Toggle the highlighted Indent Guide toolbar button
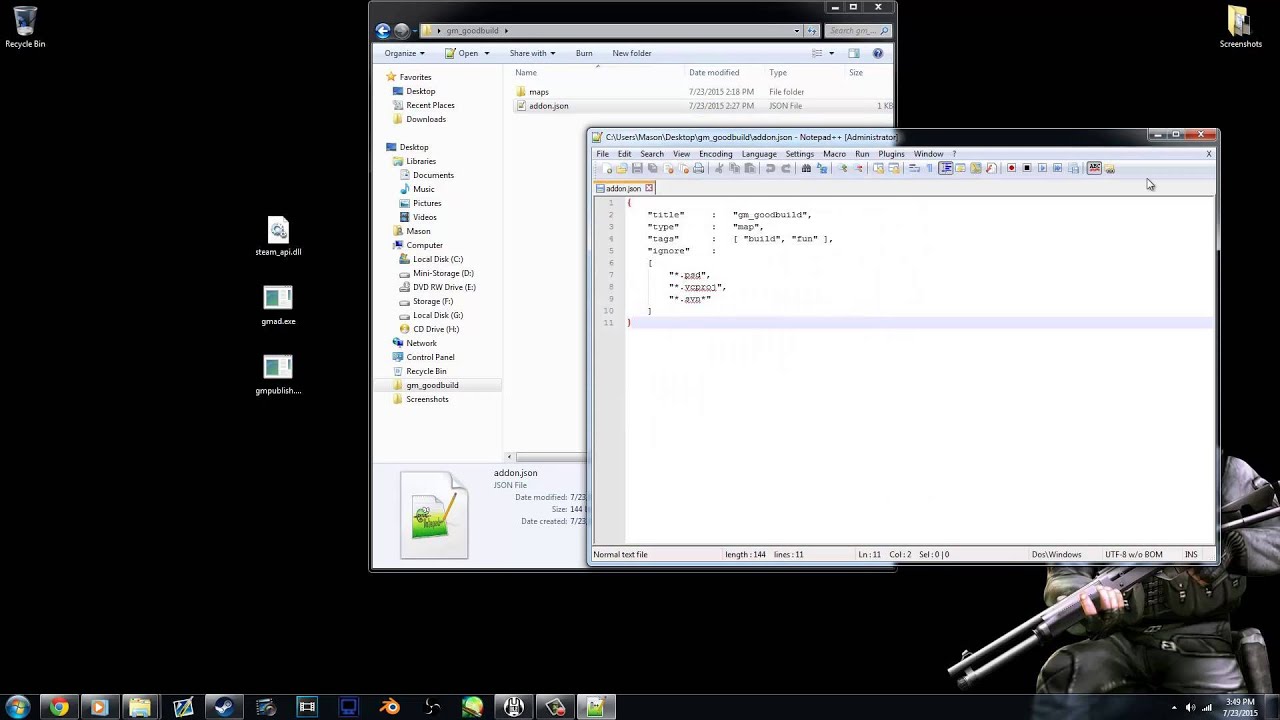Viewport: 1280px width, 720px height. 946,168
